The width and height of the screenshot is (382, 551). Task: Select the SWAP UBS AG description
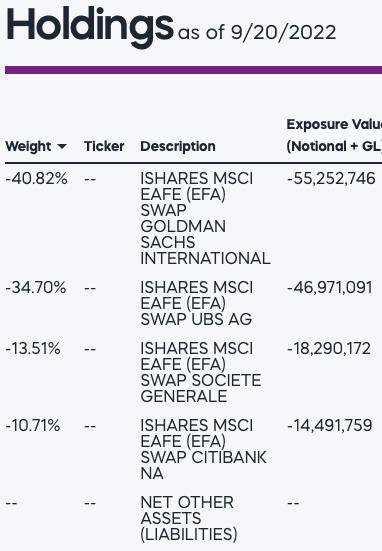click(196, 303)
